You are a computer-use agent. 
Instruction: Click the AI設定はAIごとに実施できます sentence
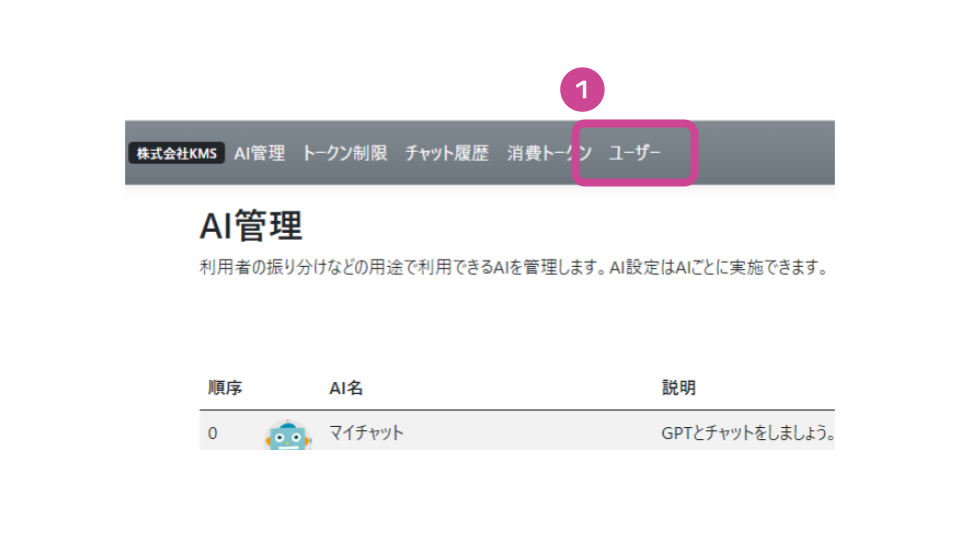719,268
